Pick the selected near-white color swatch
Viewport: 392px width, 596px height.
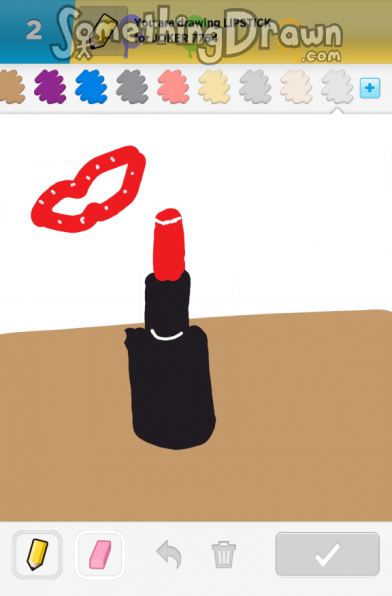point(337,87)
